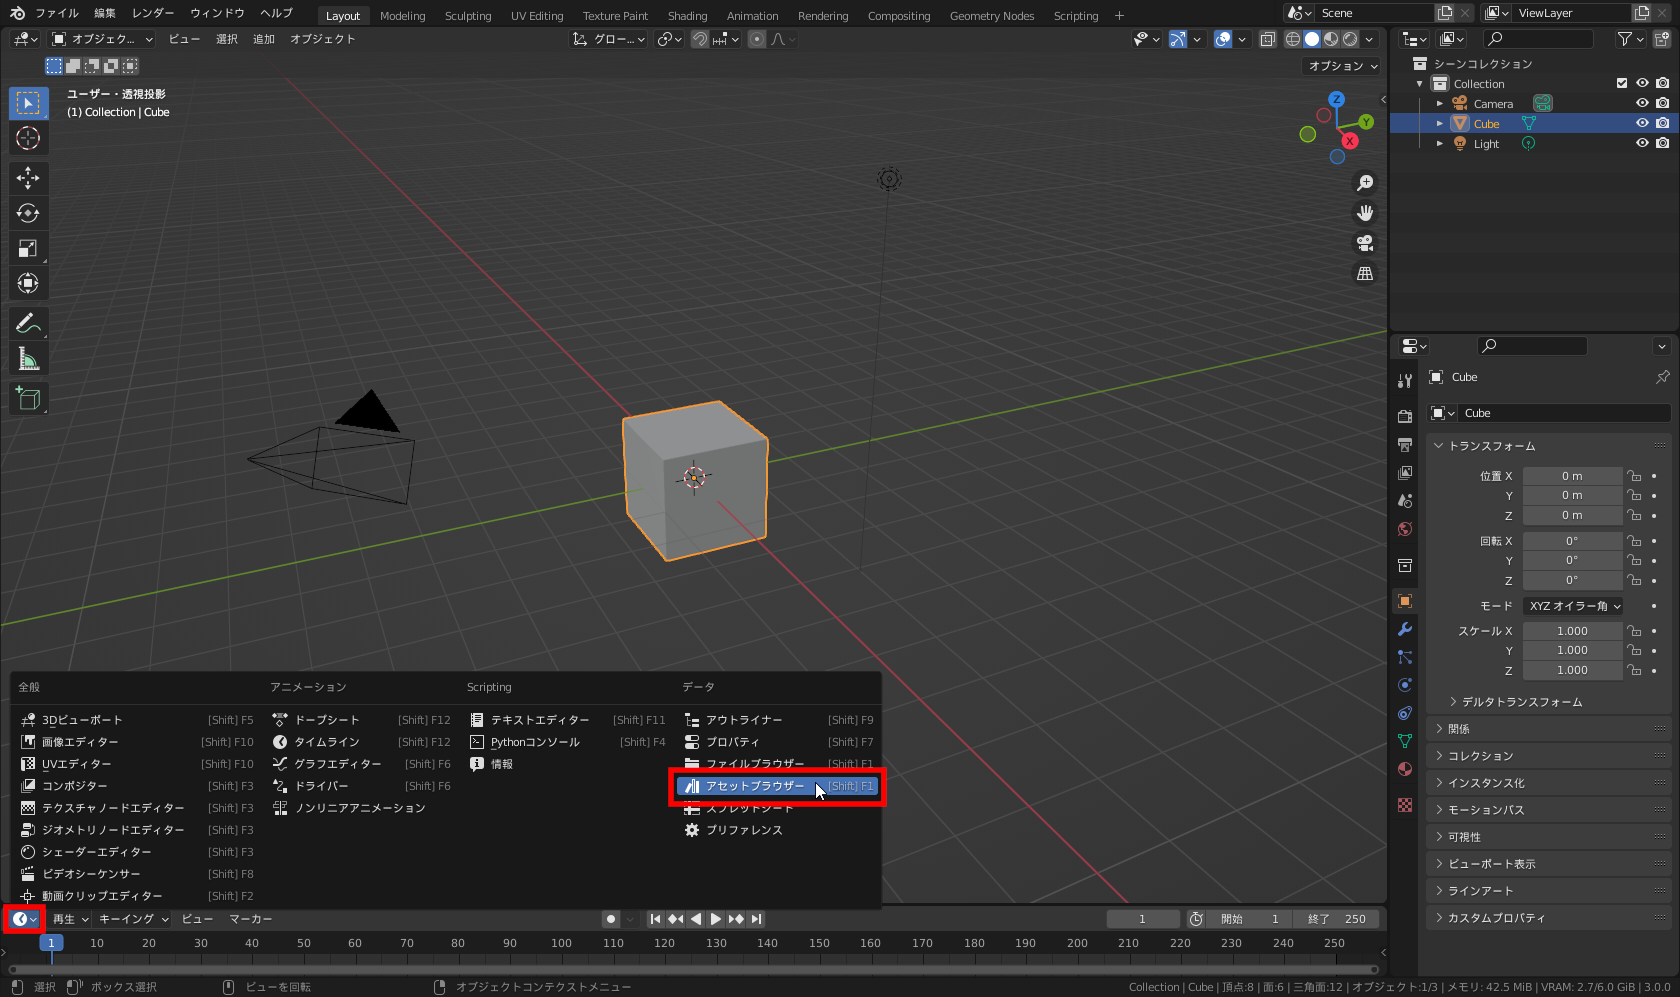Screen dimensions: 1680x997
Task: Uncheck the Collection exclude checkbox
Action: click(x=1622, y=83)
